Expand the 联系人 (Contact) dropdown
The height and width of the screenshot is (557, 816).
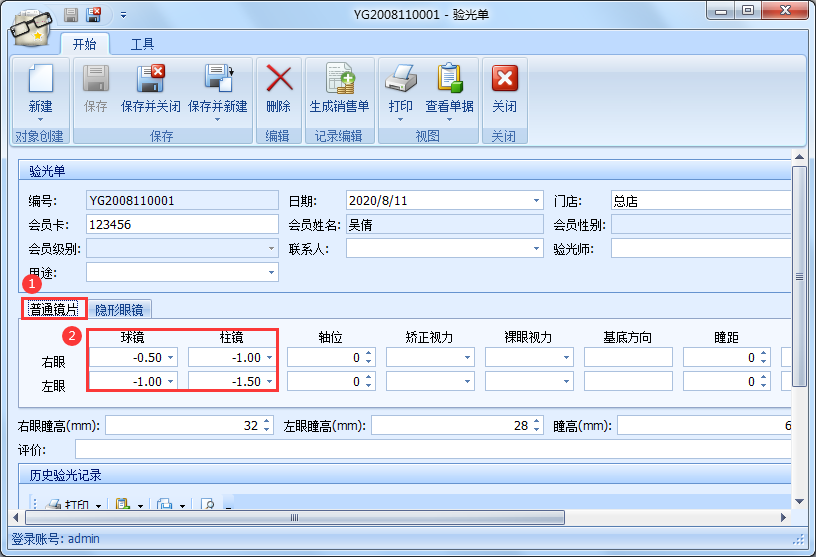pos(537,248)
